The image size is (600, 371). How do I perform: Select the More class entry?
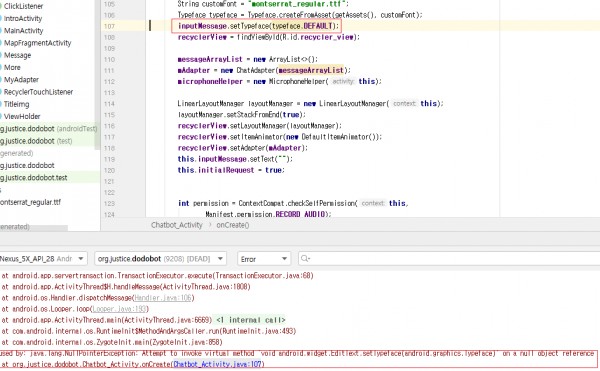[x=12, y=67]
